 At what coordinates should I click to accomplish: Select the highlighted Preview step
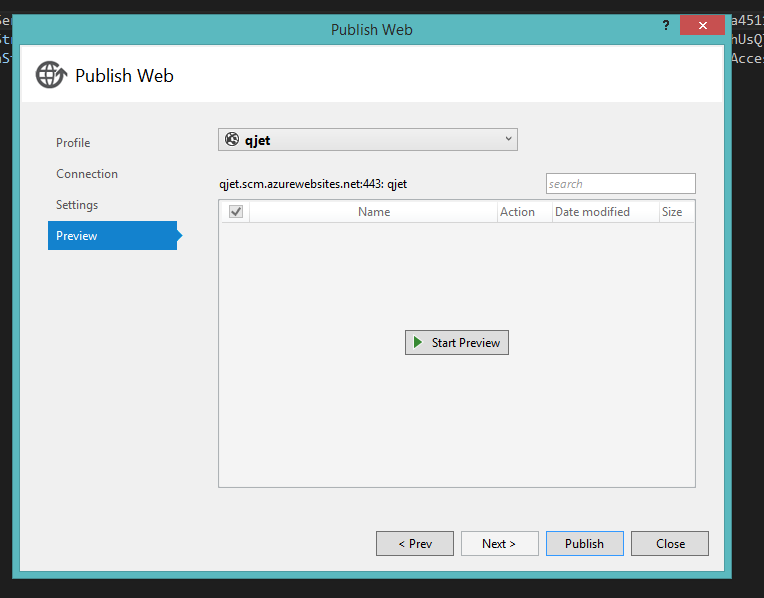point(77,236)
